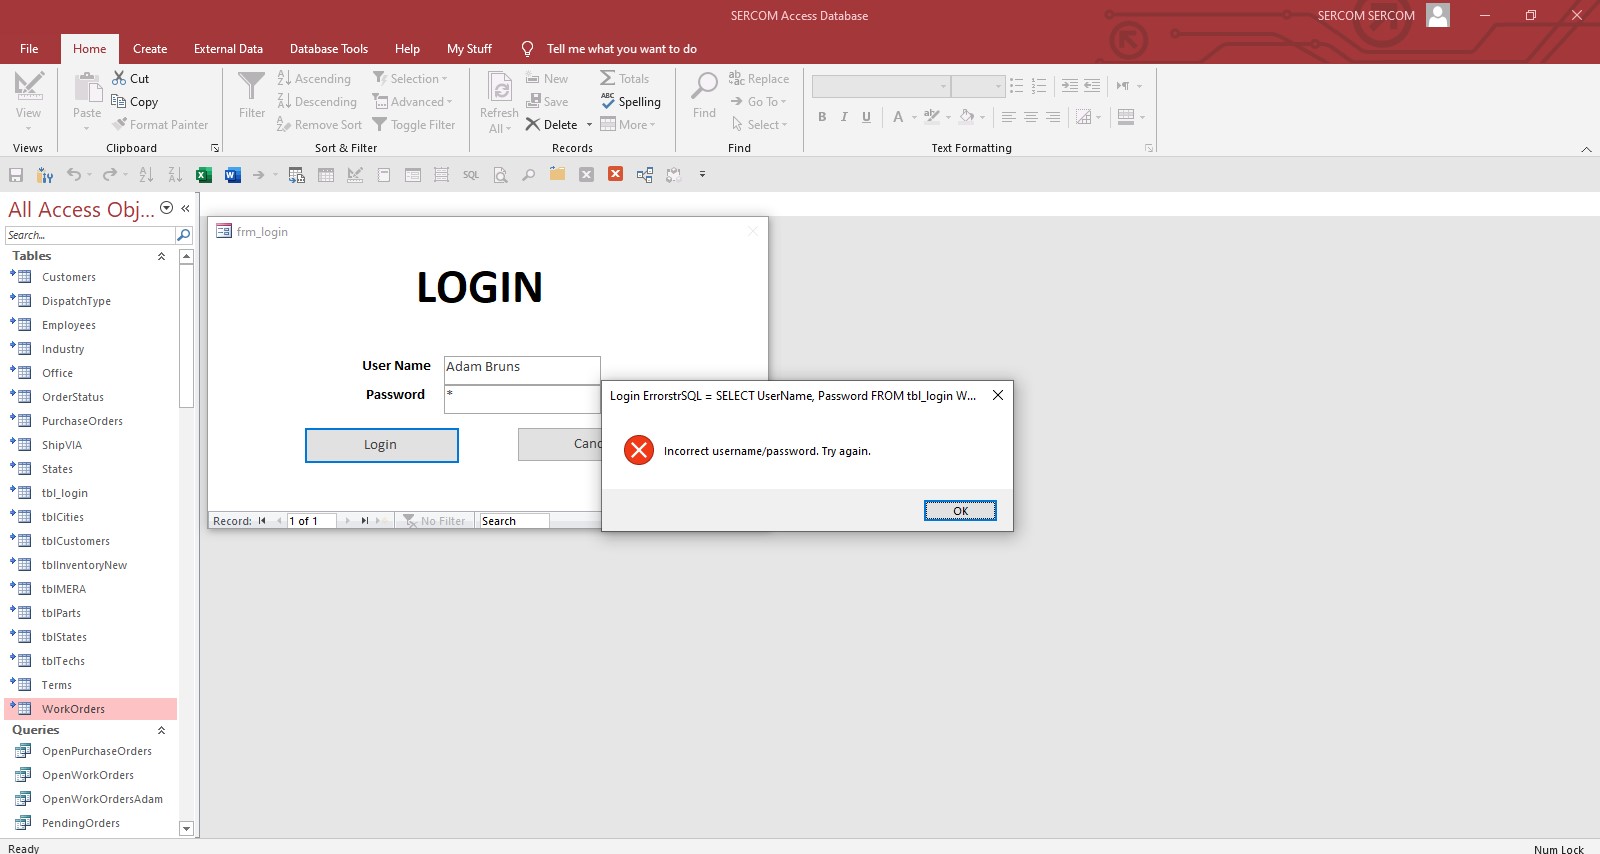This screenshot has width=1600, height=854.
Task: Open the File menu
Action: coord(29,49)
